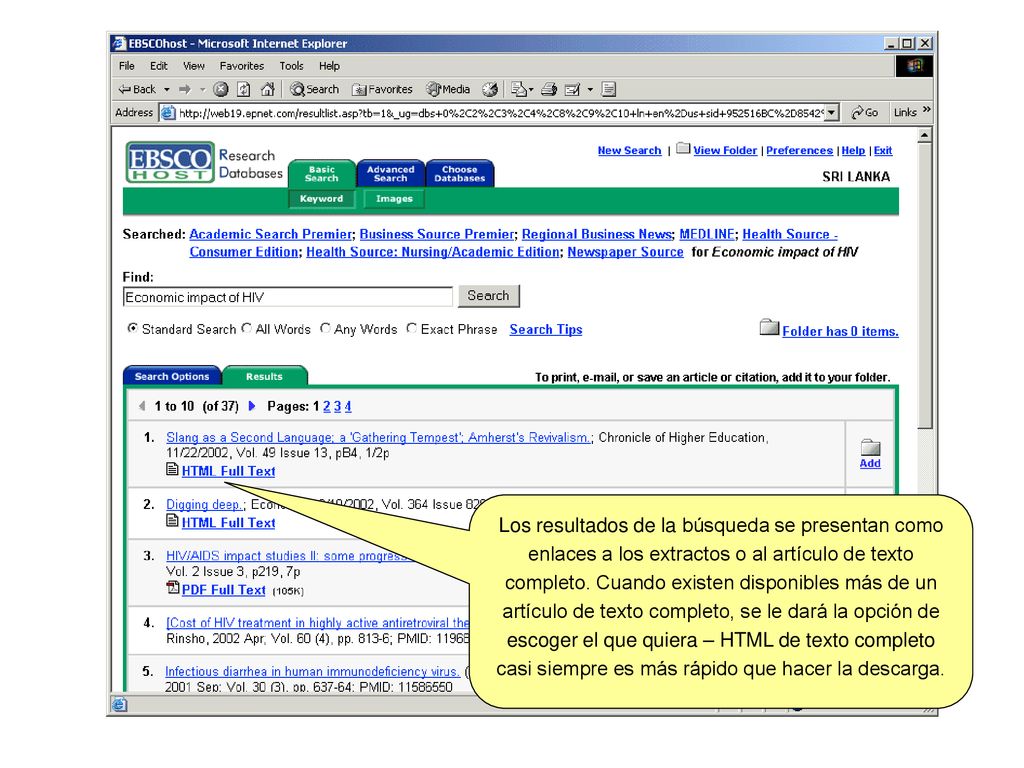Screen dimensions: 1024x768
Task: Switch to the Search Options tab
Action: 172,376
